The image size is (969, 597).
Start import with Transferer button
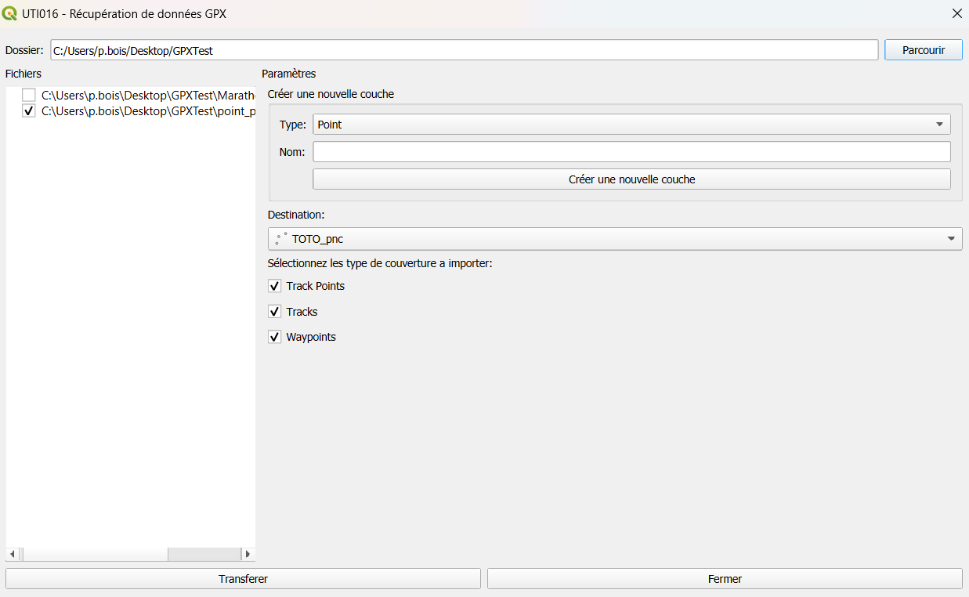click(x=243, y=579)
